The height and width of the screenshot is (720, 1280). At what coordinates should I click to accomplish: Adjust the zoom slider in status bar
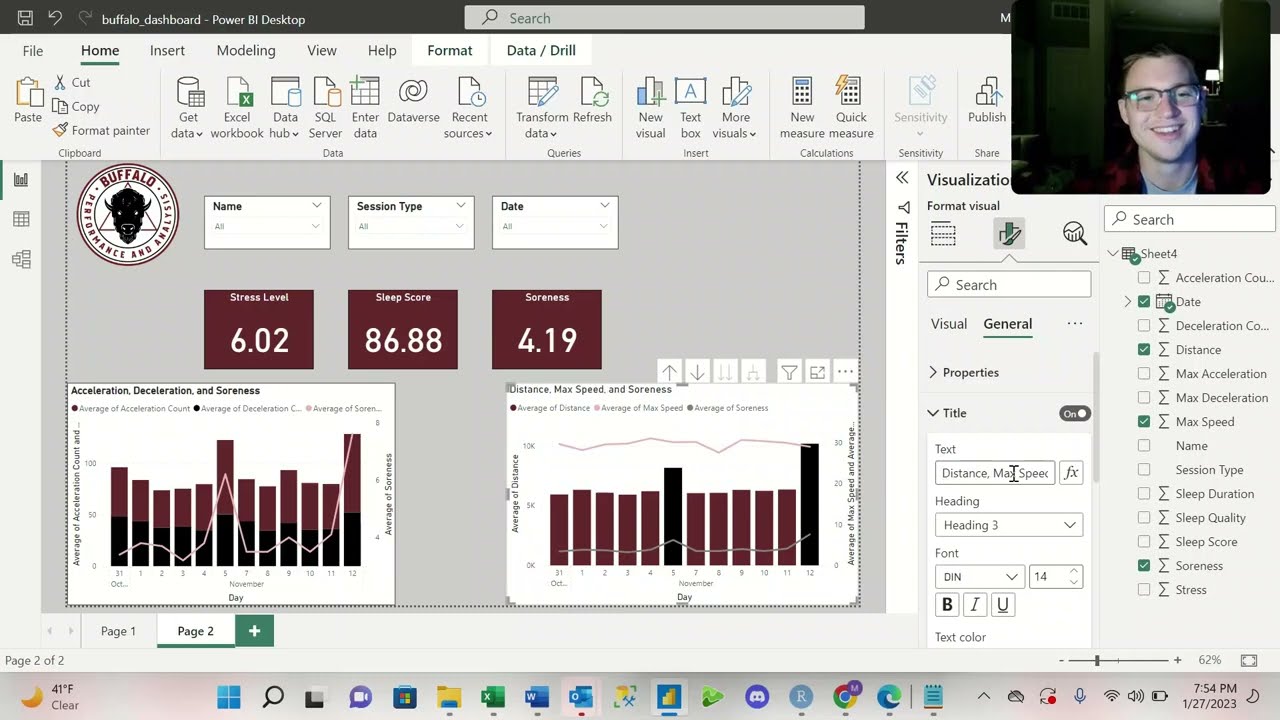(x=1097, y=660)
